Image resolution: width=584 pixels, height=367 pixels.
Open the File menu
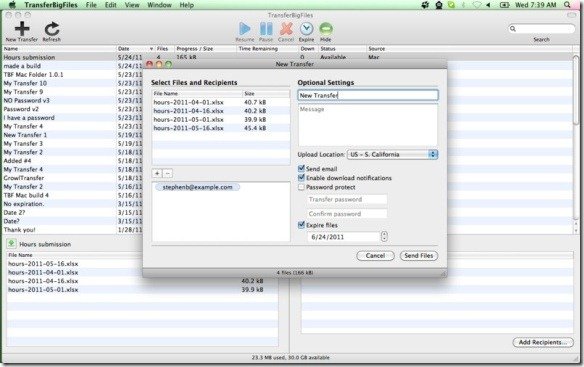pos(91,5)
